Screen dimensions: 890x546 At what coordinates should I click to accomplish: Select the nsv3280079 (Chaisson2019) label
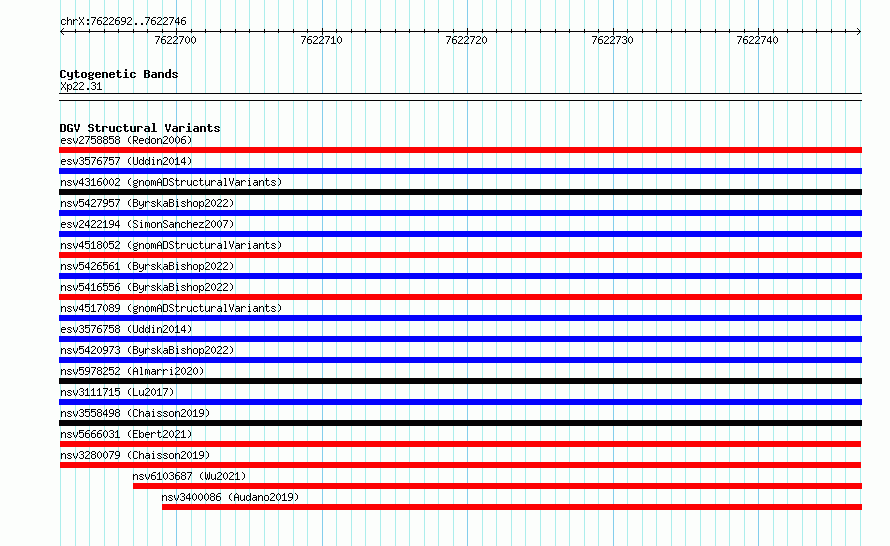click(135, 455)
